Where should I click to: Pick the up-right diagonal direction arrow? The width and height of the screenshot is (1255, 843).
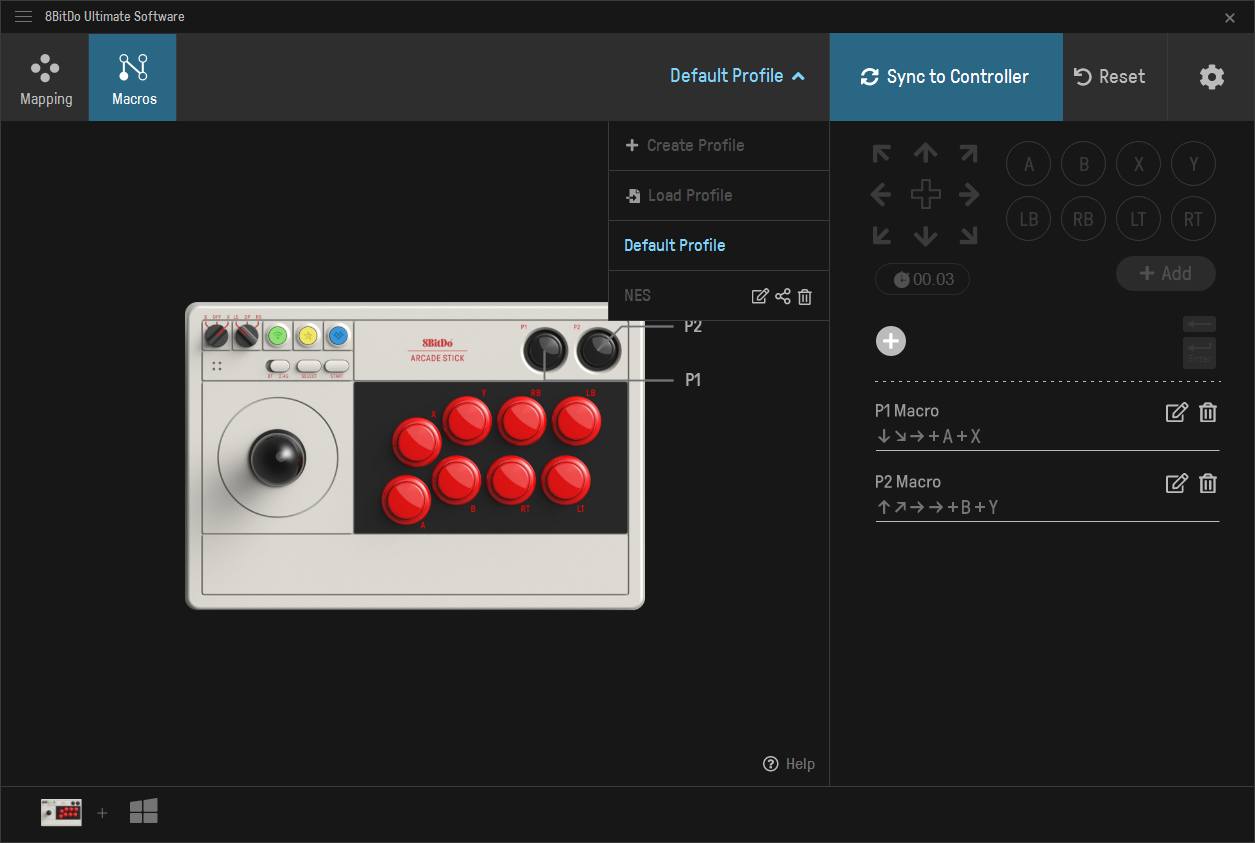coord(968,154)
